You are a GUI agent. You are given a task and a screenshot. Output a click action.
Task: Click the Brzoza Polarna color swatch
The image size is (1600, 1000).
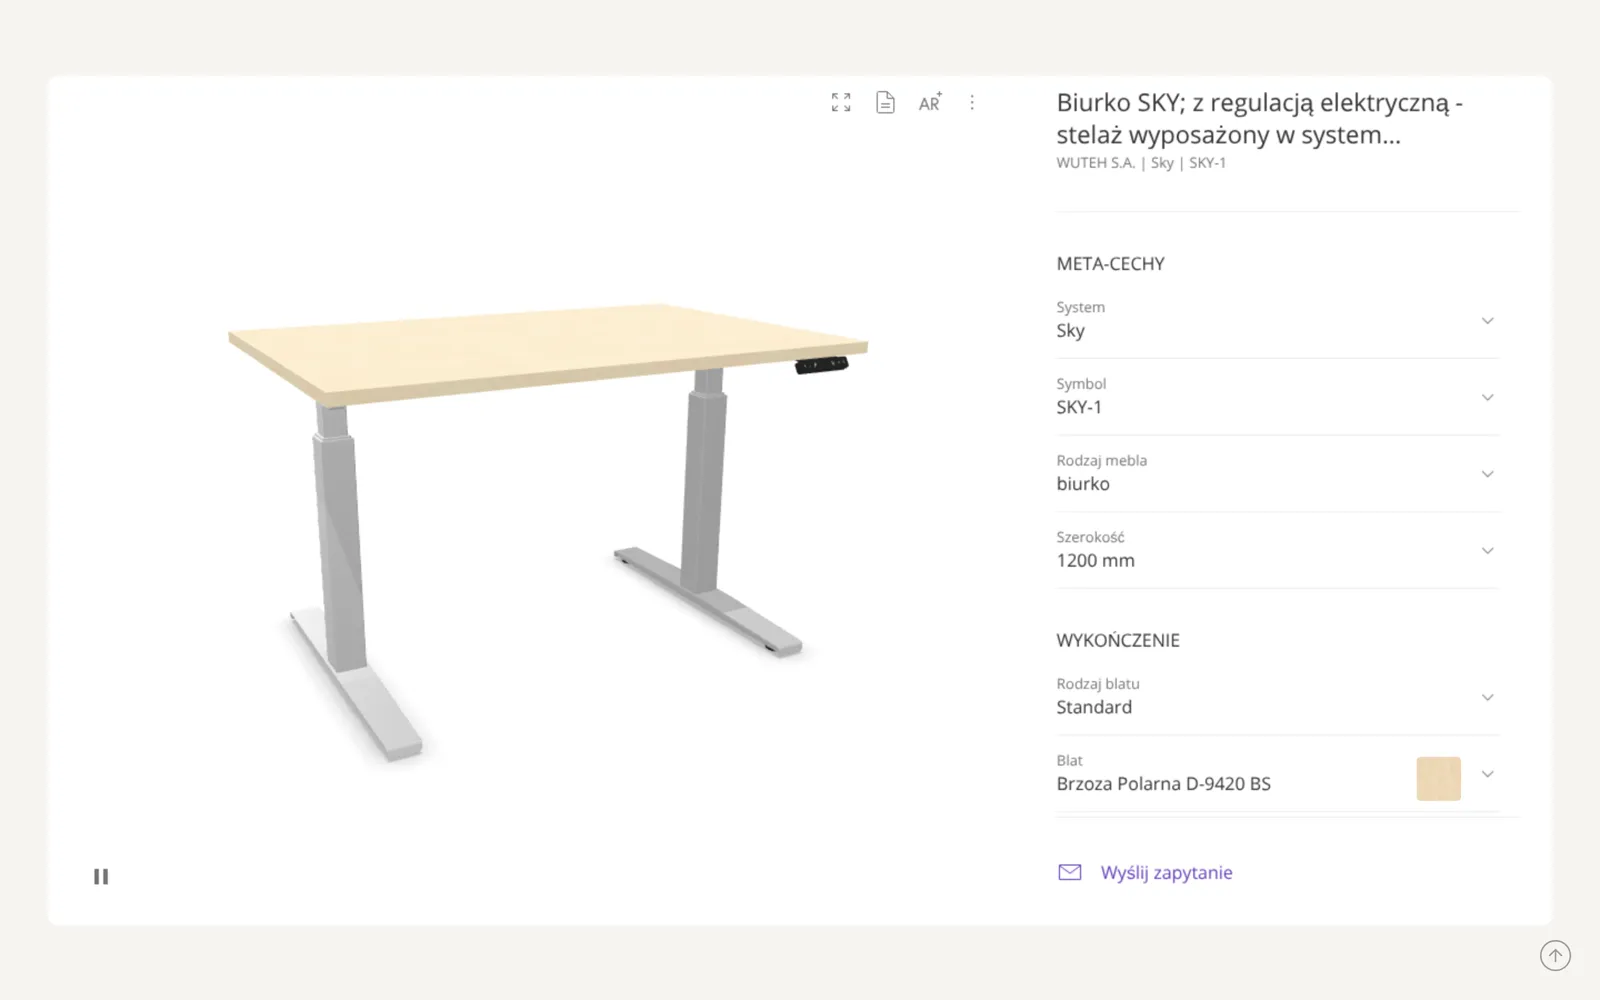(1438, 778)
